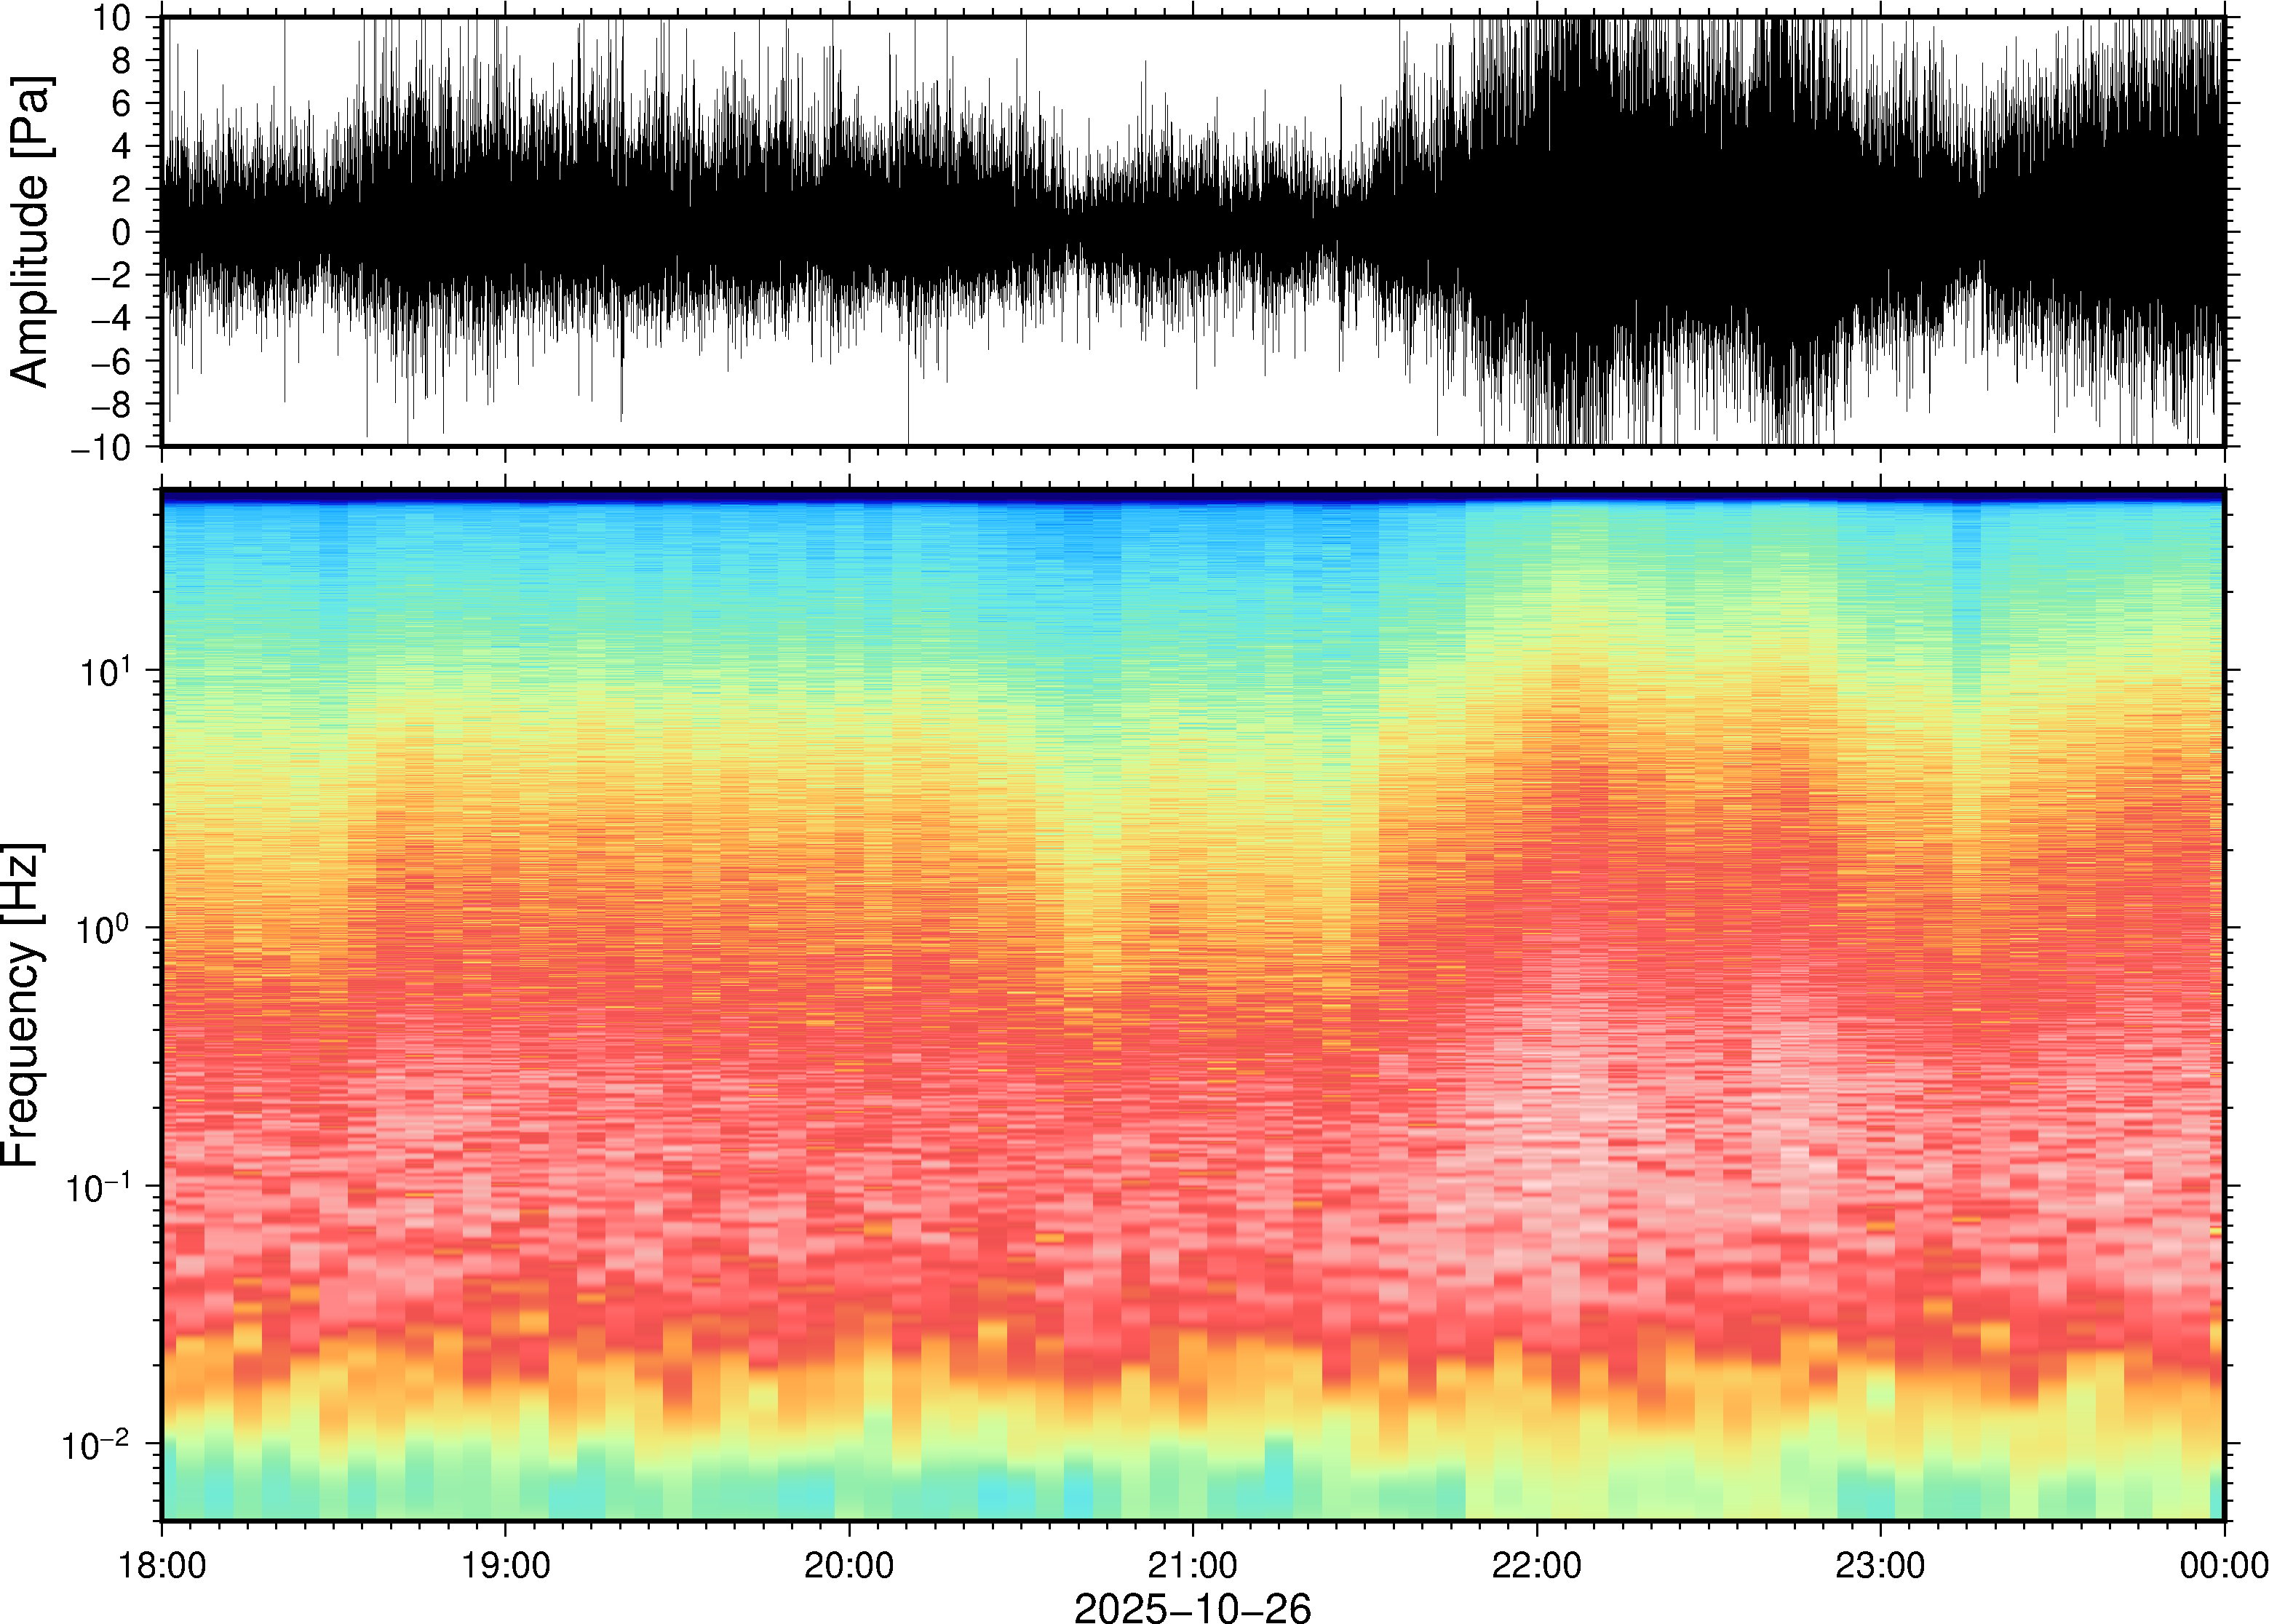Click the Frequency [Hz] axis label
2269x1624 pixels.
tap(22, 1005)
